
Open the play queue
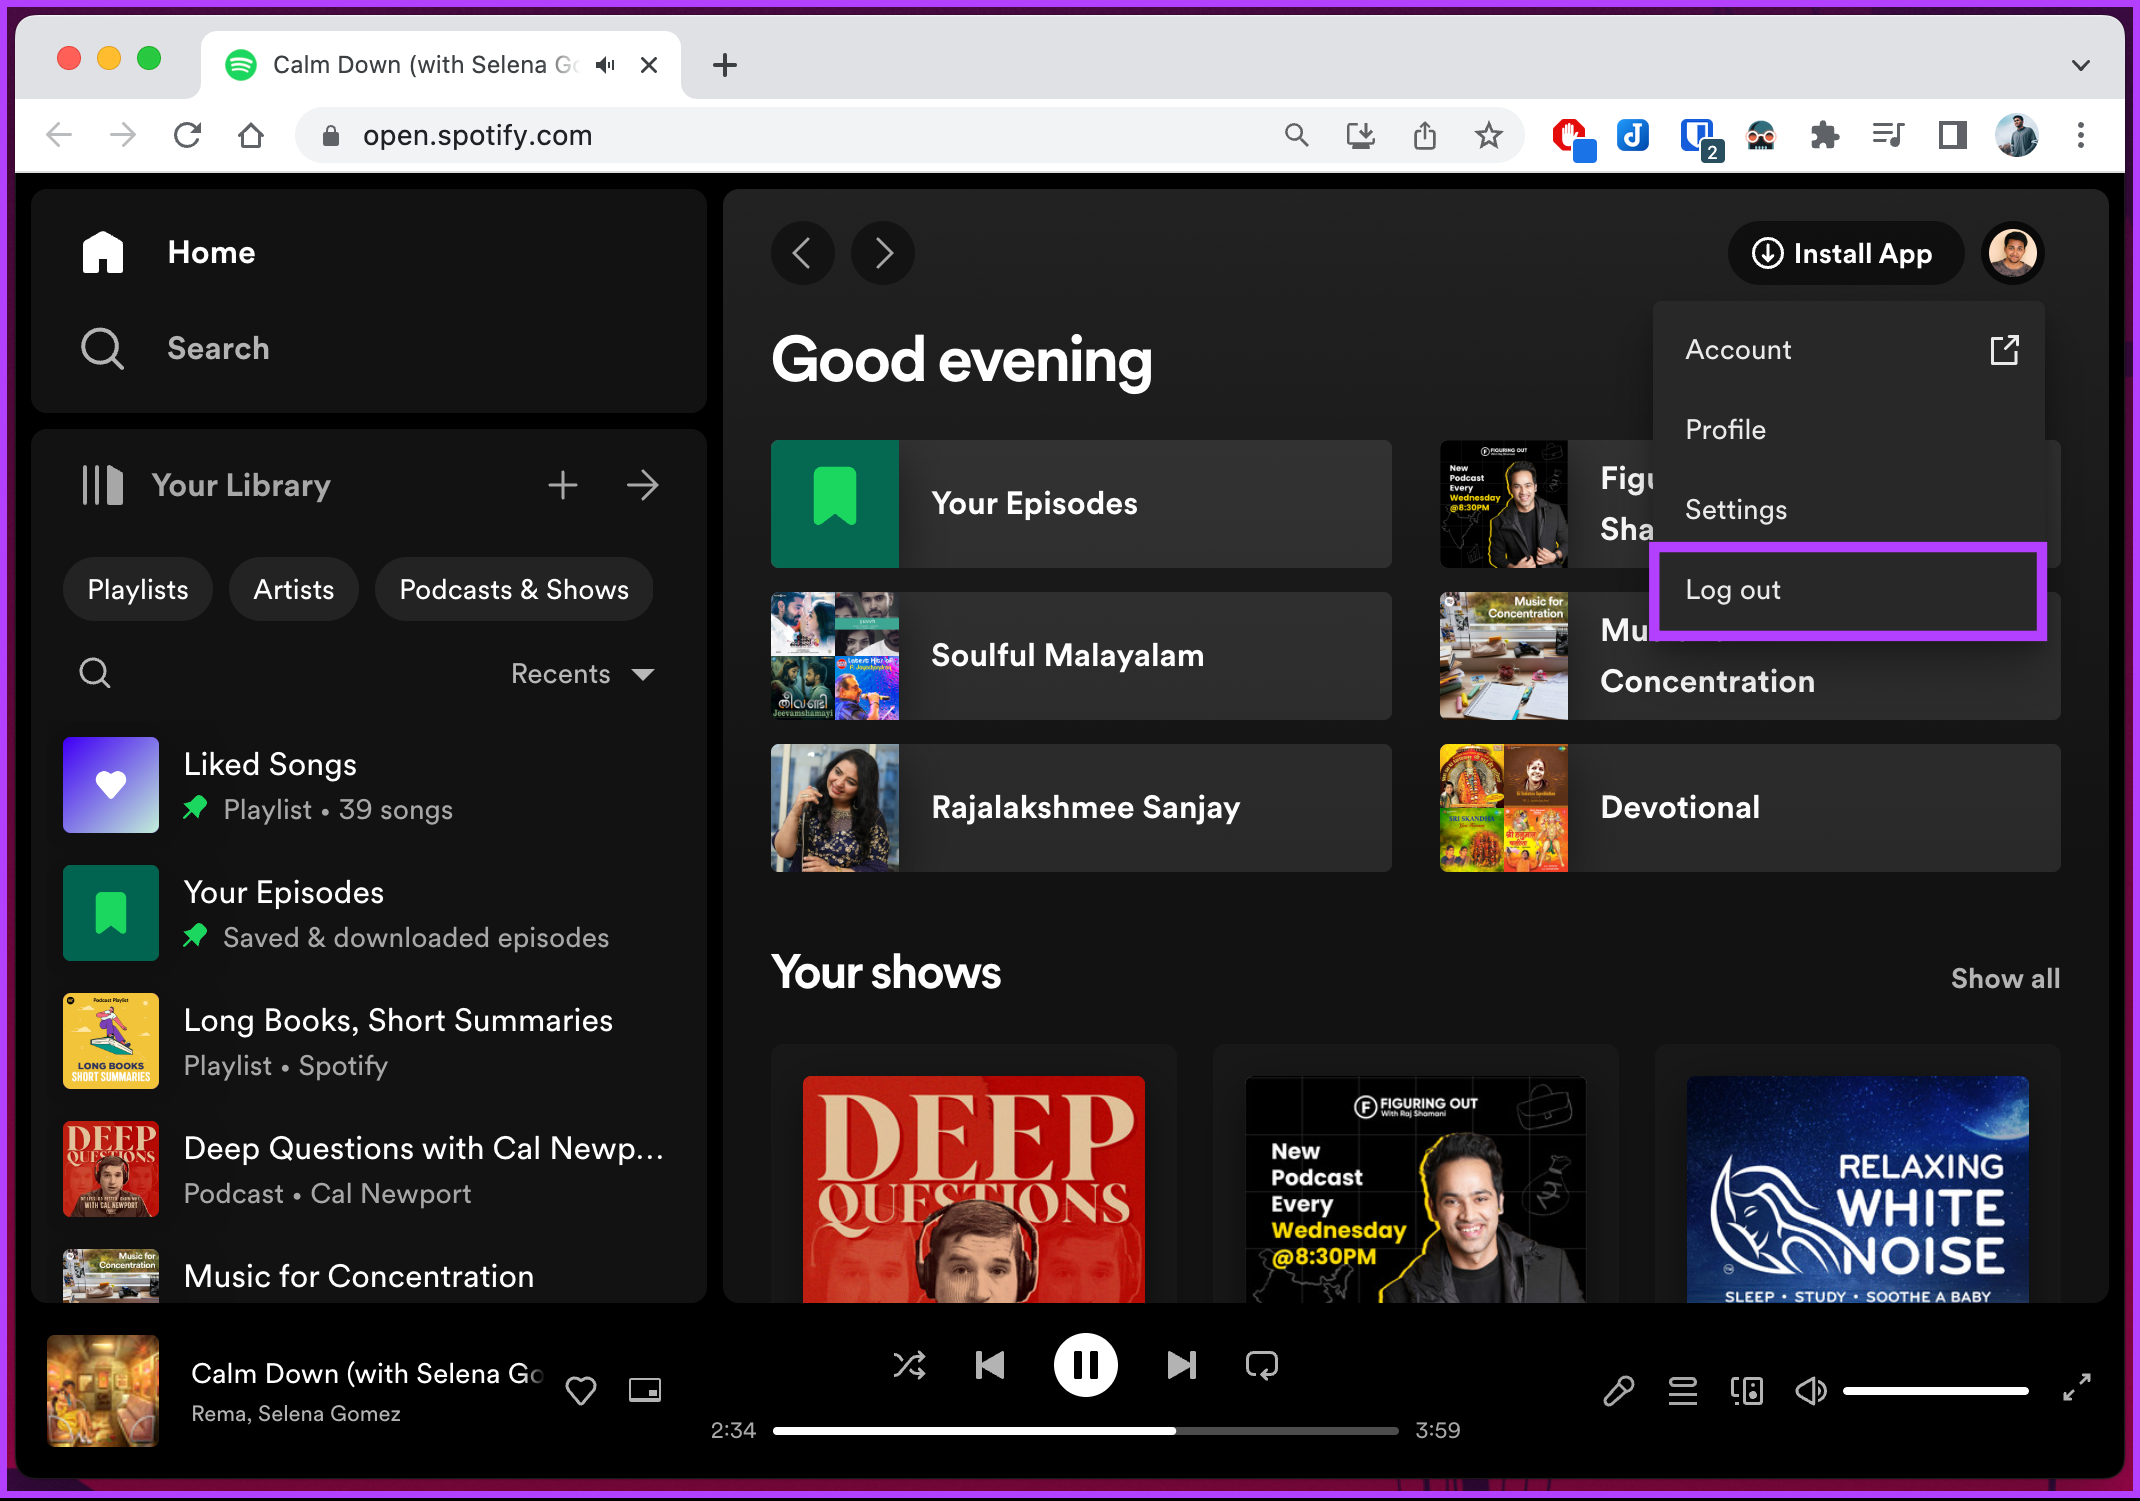1683,1391
